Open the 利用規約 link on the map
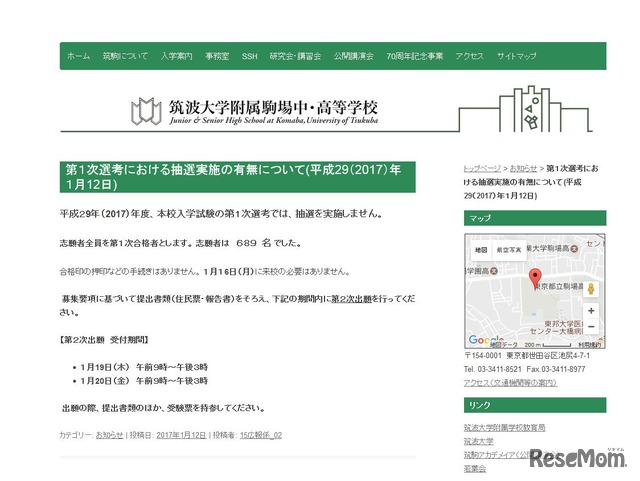The image size is (640, 481). [589, 345]
